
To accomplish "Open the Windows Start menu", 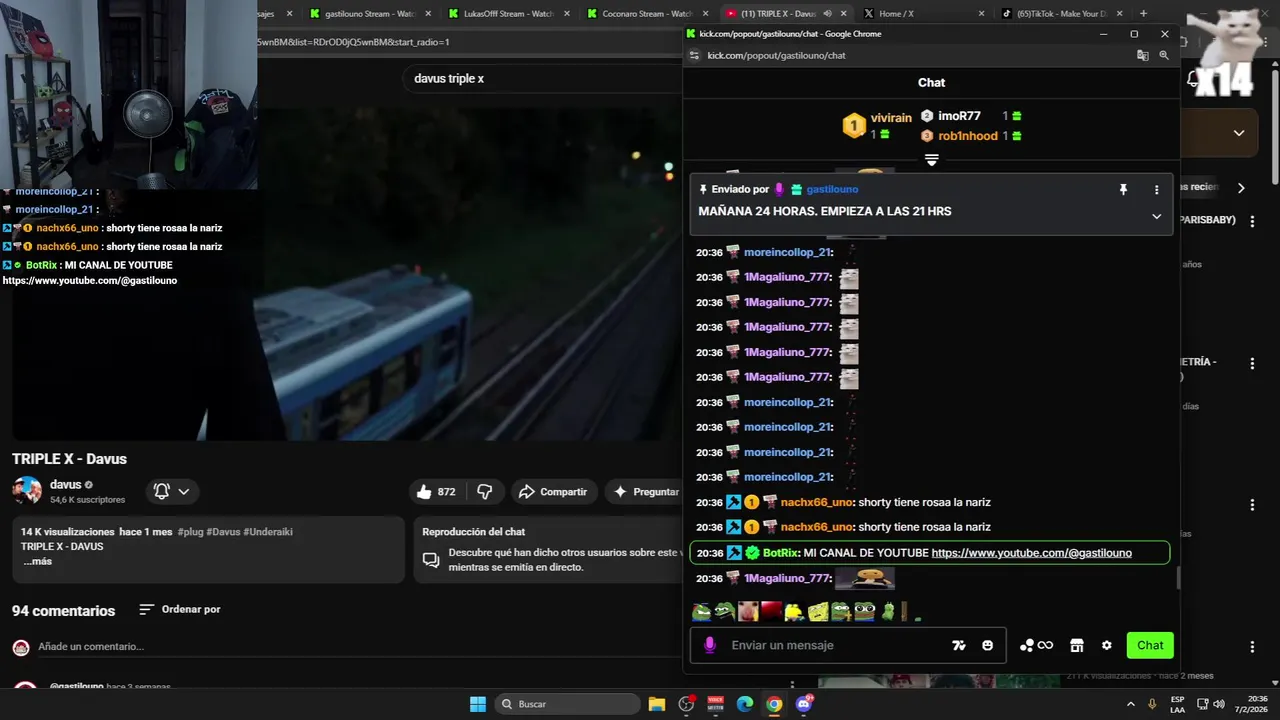I will point(478,704).
